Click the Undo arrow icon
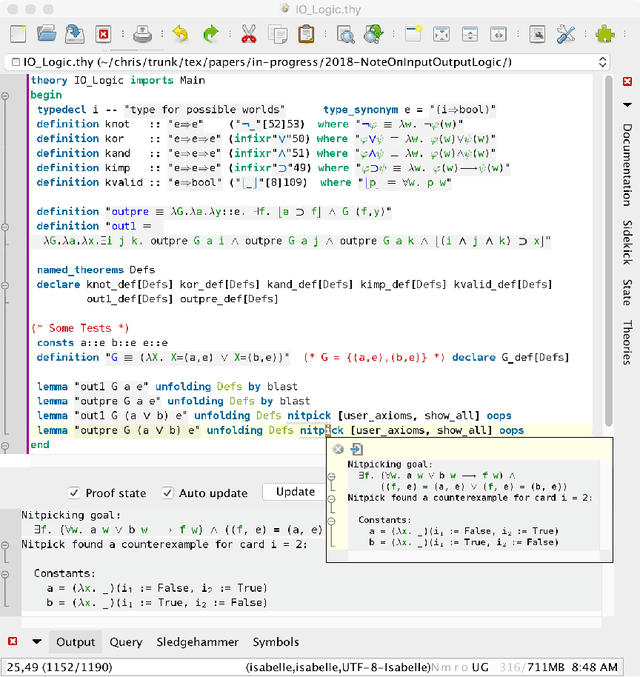Screen dimensions: 640x677 (x=180, y=34)
